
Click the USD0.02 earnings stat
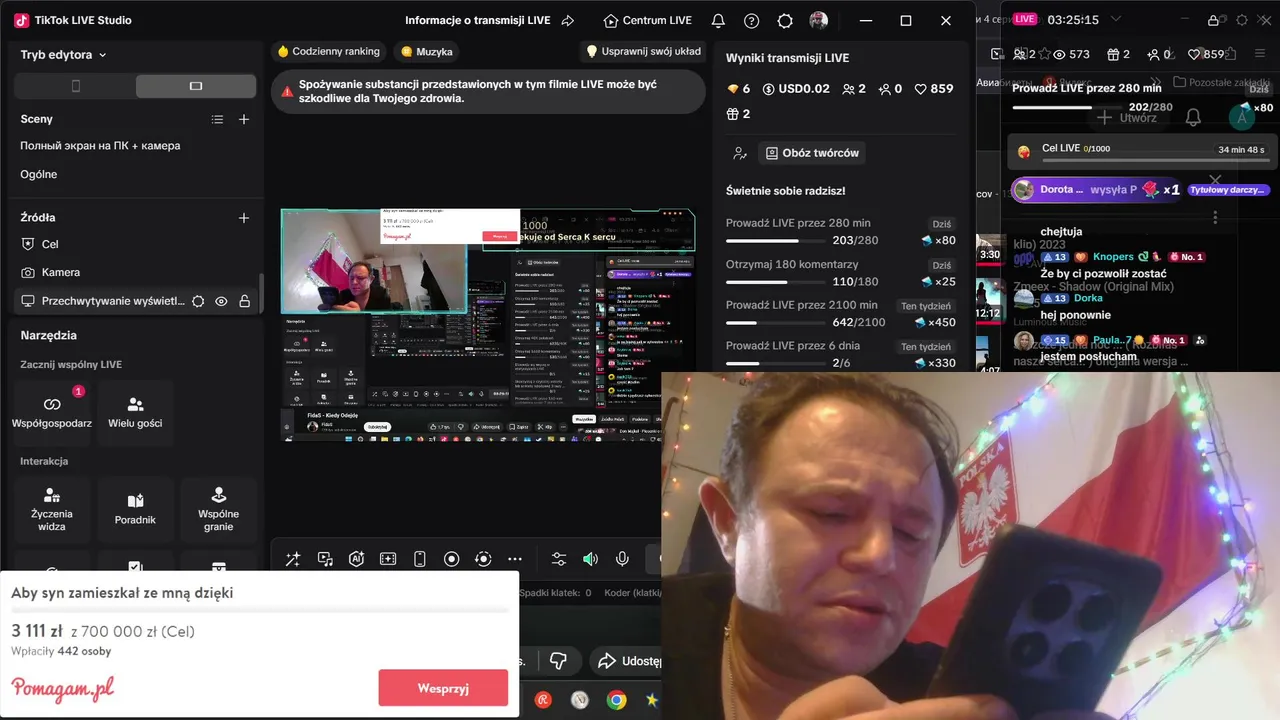tap(796, 89)
